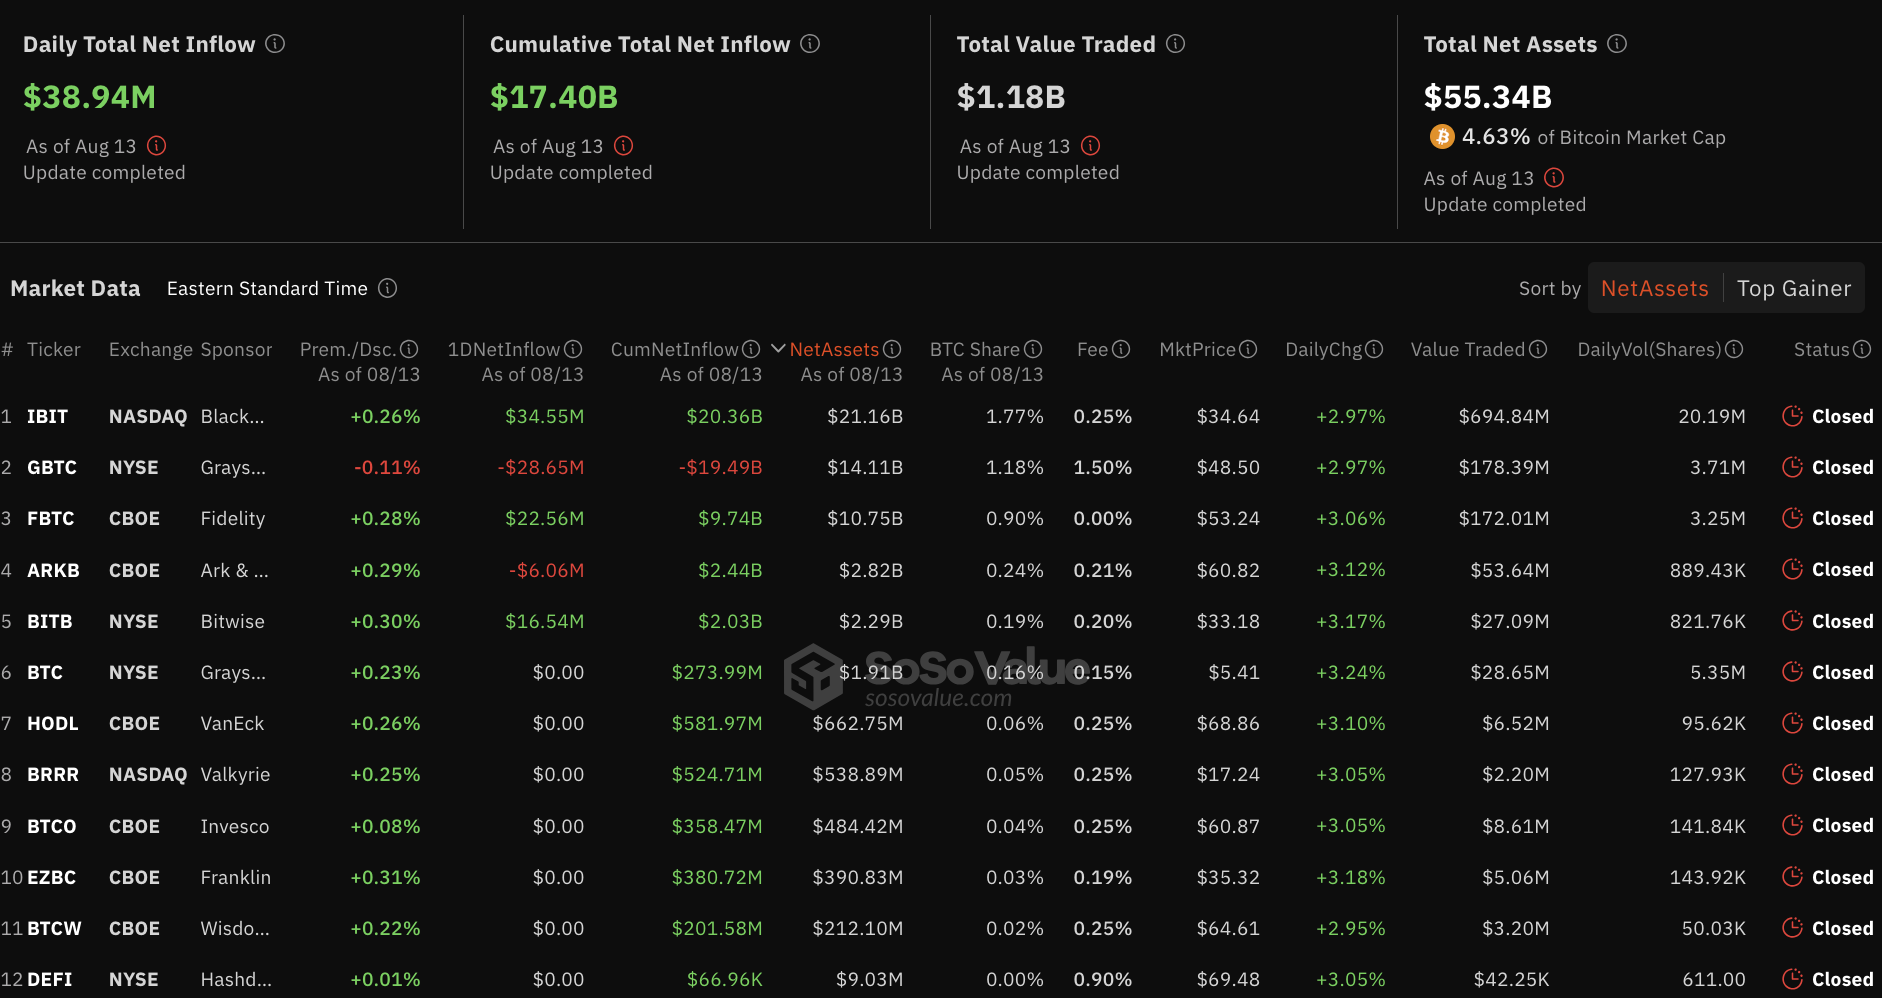Click red alert icon under Cumulative Total Net Inflow
This screenshot has width=1882, height=998.
[624, 146]
